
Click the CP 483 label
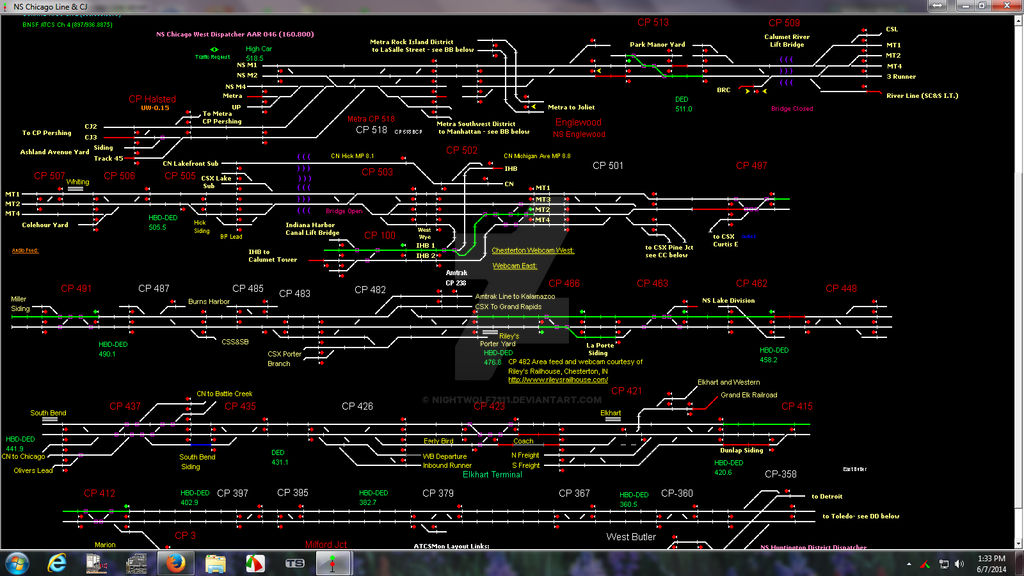point(295,293)
